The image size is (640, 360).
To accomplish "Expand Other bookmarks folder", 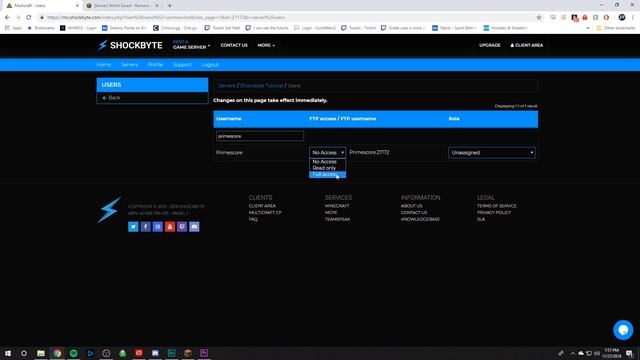I will 616,28.
